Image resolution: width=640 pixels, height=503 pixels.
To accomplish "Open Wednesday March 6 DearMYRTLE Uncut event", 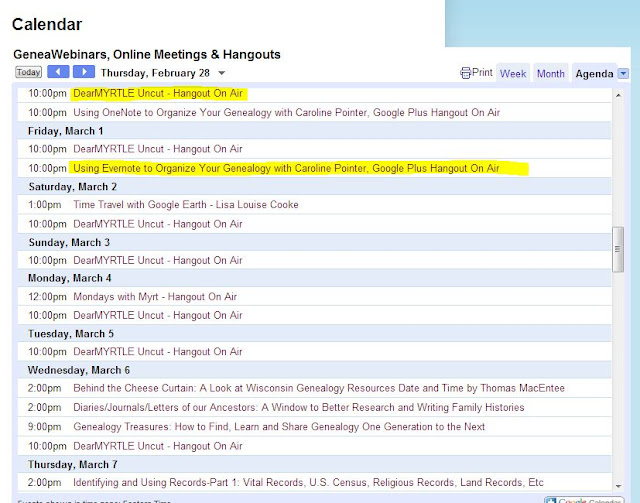I will [x=158, y=446].
